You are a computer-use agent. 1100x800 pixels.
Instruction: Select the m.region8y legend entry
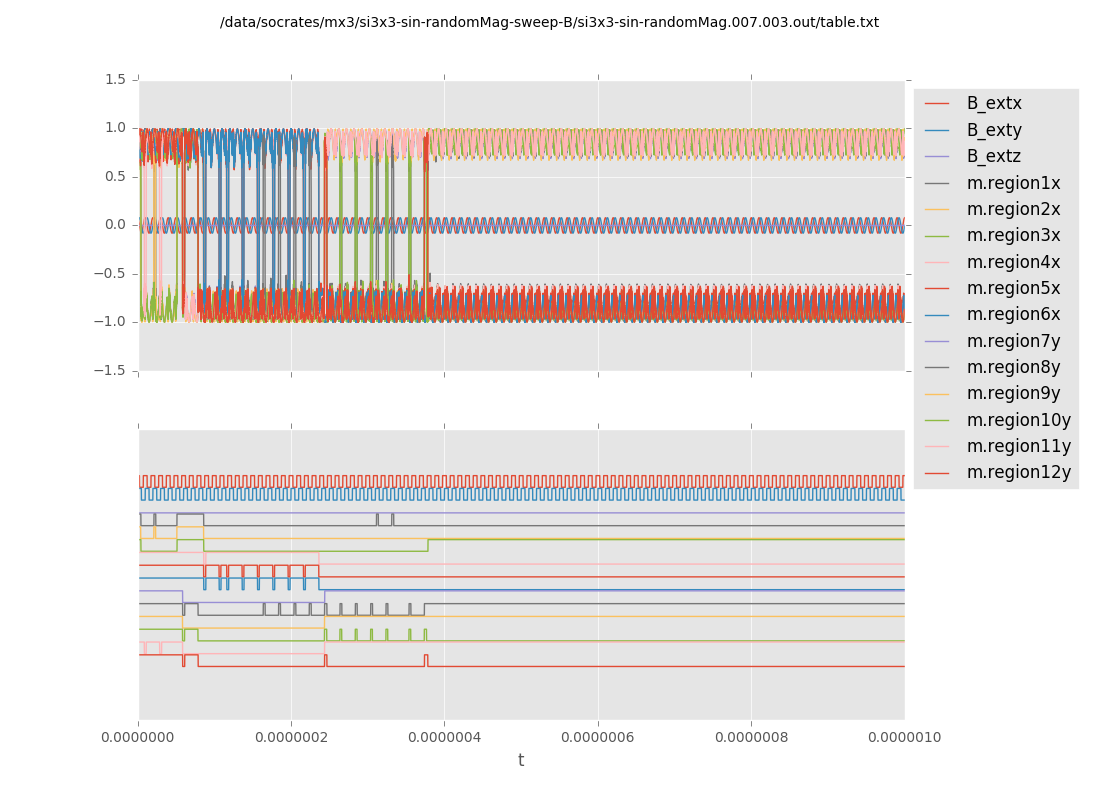(1013, 367)
